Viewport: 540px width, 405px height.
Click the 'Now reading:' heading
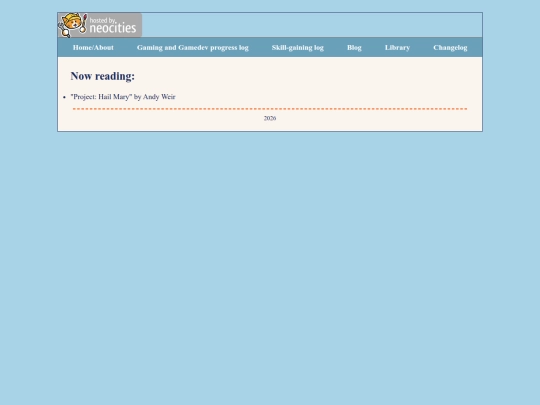pos(103,76)
